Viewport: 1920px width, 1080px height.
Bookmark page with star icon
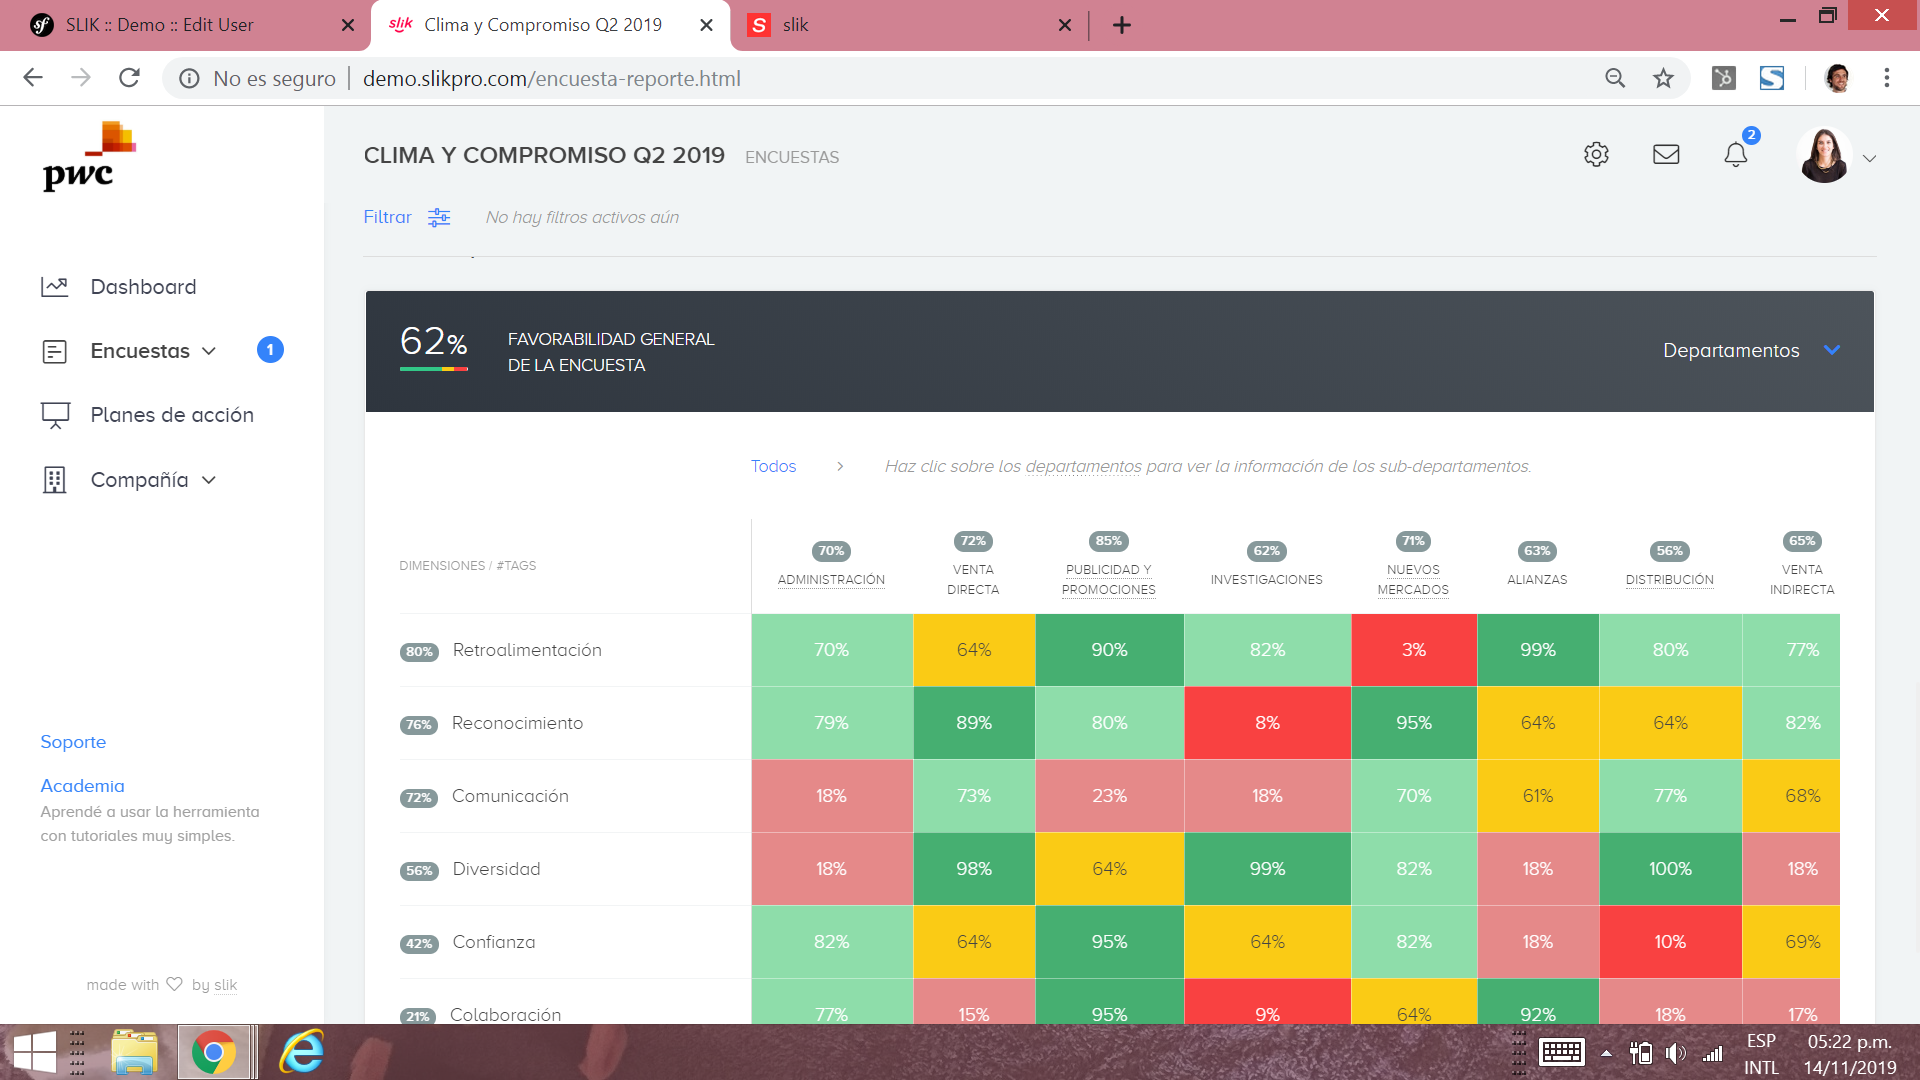click(1663, 78)
